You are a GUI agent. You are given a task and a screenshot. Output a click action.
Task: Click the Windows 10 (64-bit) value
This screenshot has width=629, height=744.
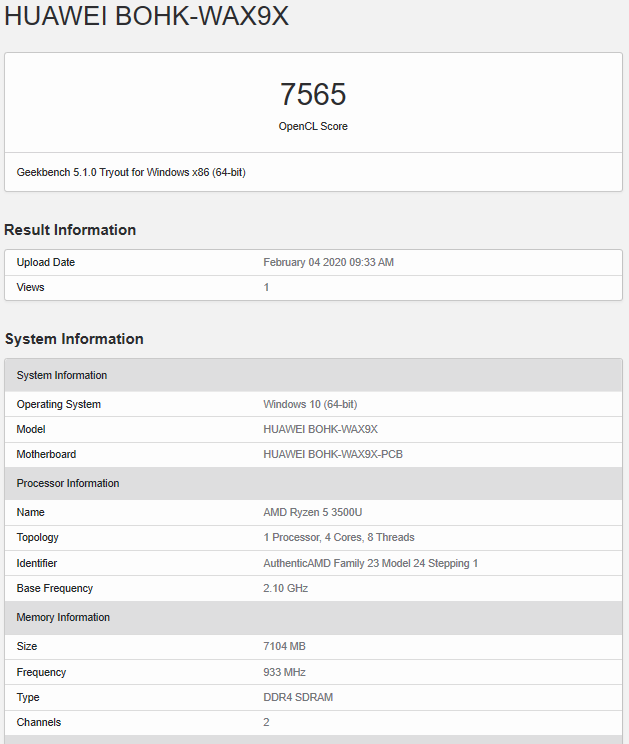click(x=310, y=404)
